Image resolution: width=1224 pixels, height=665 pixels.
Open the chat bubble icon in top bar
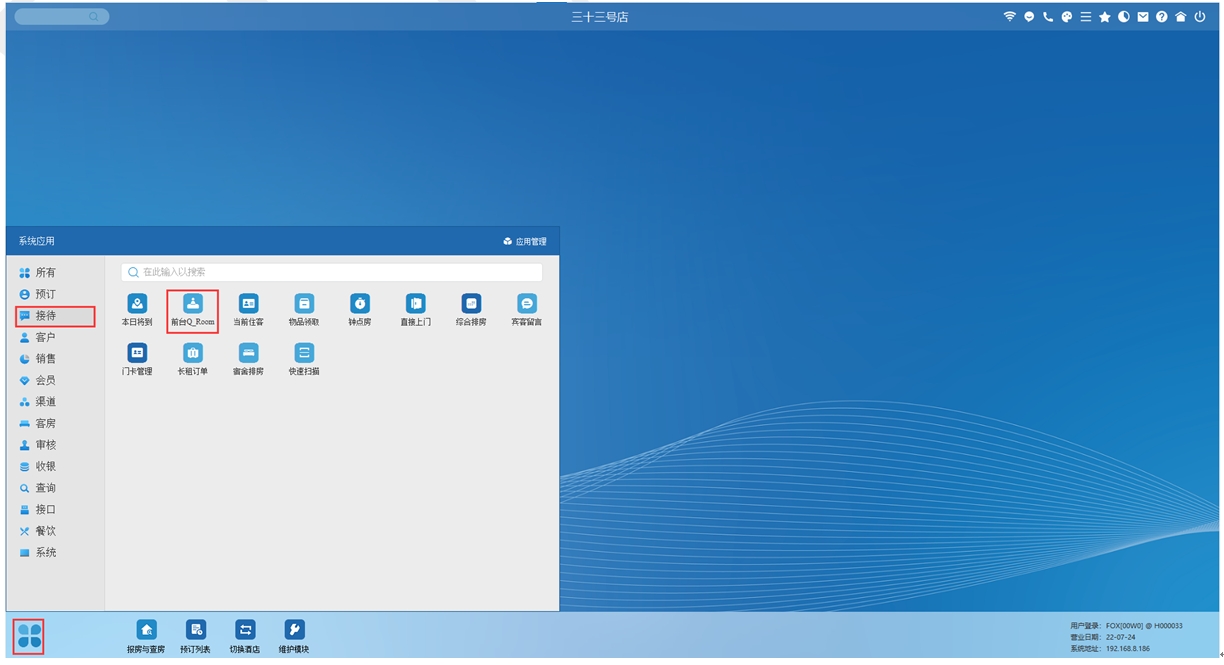click(1029, 17)
